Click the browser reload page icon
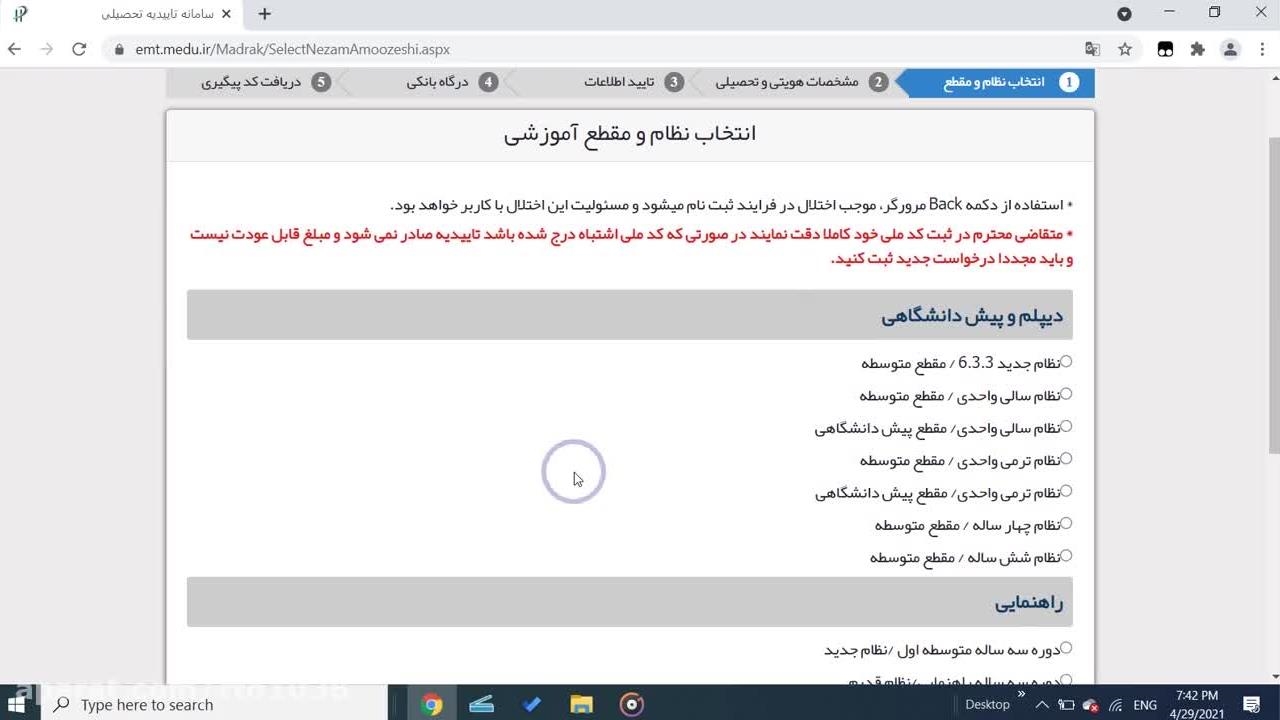Image resolution: width=1280 pixels, height=720 pixels. (x=79, y=49)
